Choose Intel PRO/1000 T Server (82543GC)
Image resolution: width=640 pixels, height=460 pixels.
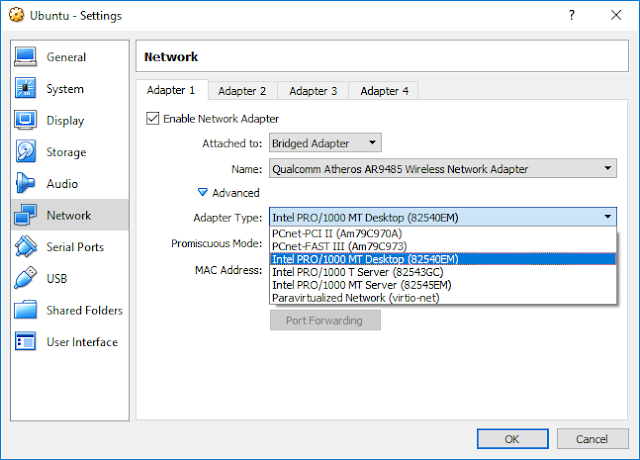click(443, 272)
